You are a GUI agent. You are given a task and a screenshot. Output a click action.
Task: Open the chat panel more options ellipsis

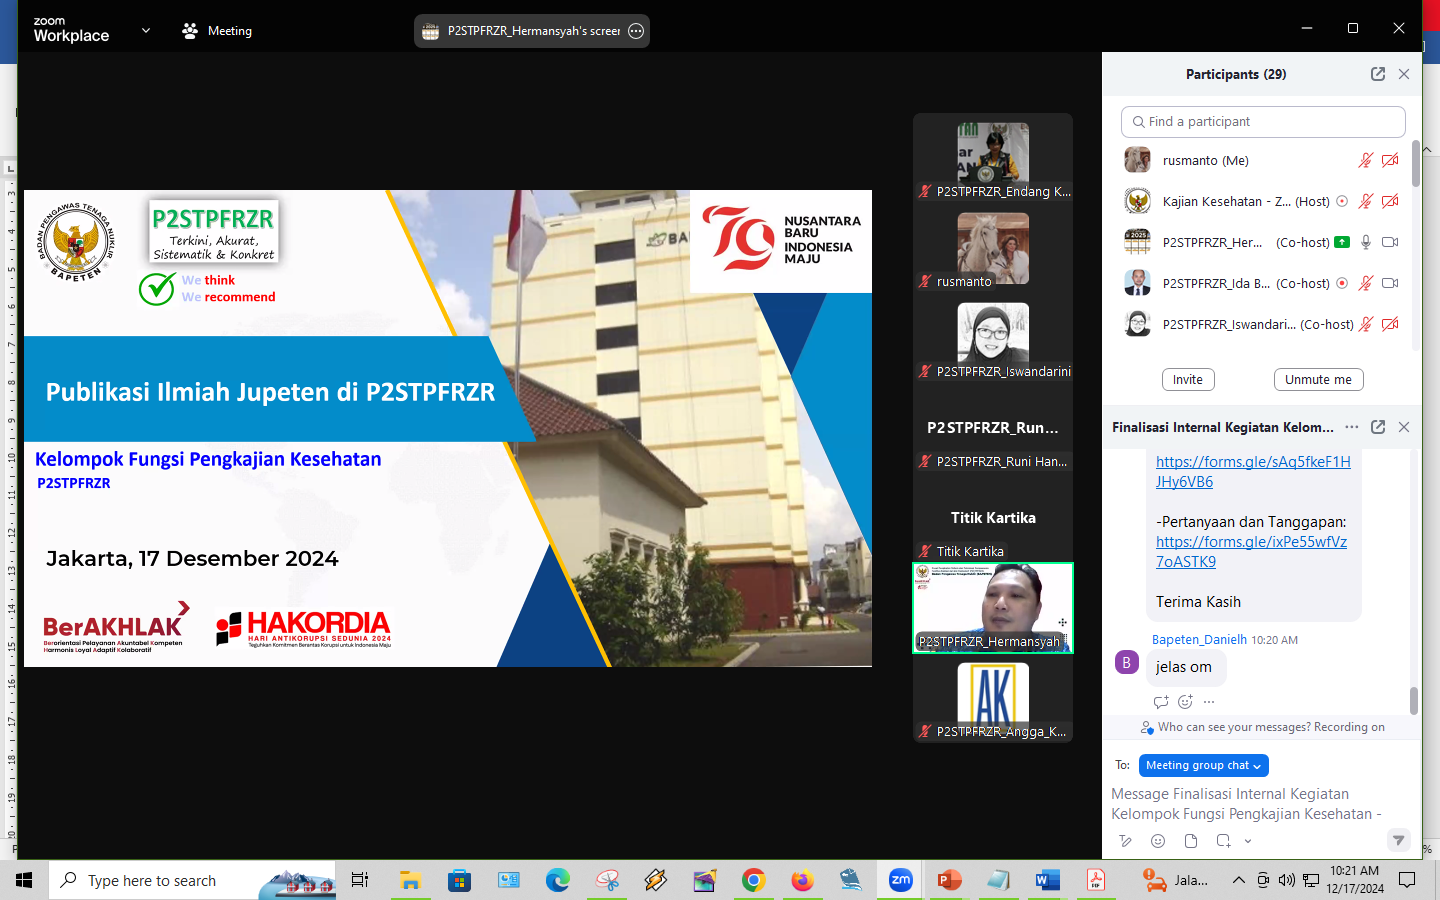pyautogui.click(x=1351, y=427)
